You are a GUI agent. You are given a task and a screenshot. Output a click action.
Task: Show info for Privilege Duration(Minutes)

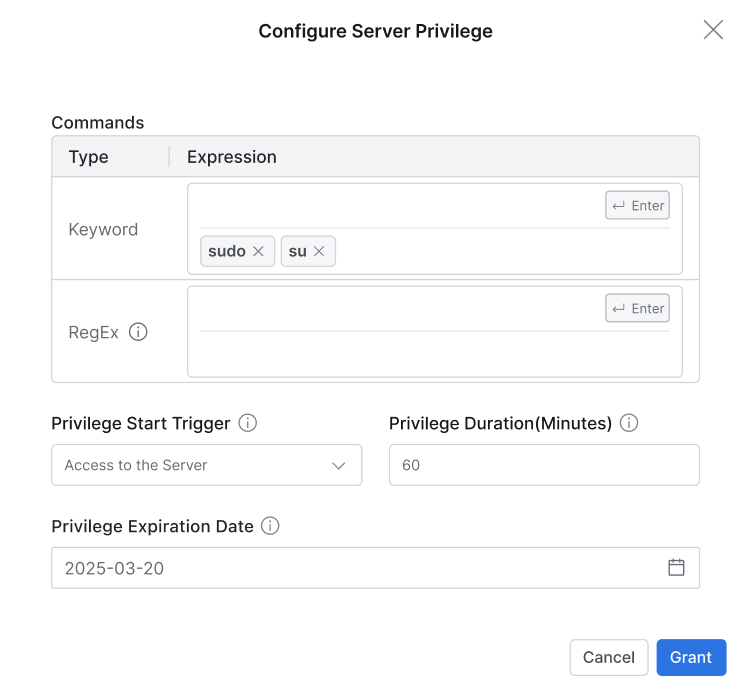[x=629, y=423]
